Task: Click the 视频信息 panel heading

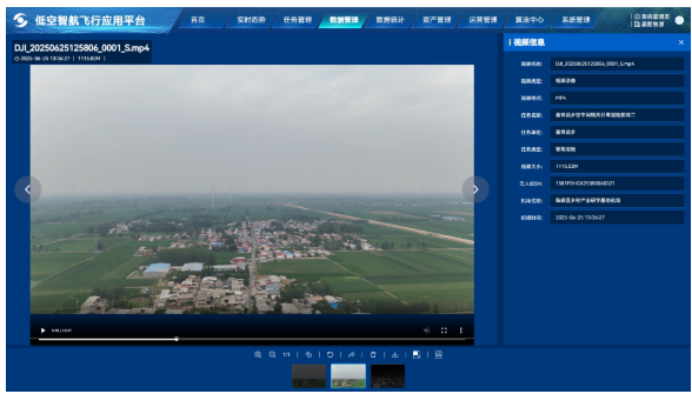Action: (x=529, y=42)
